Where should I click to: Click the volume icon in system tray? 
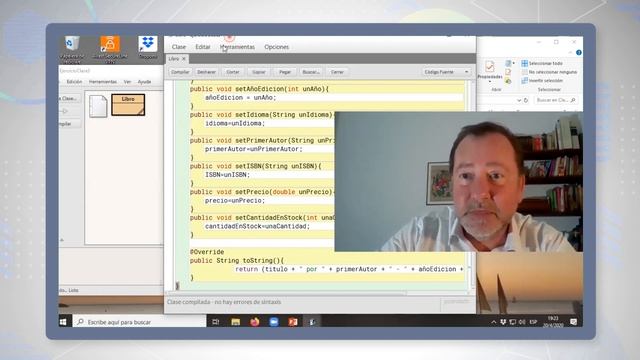(522, 322)
